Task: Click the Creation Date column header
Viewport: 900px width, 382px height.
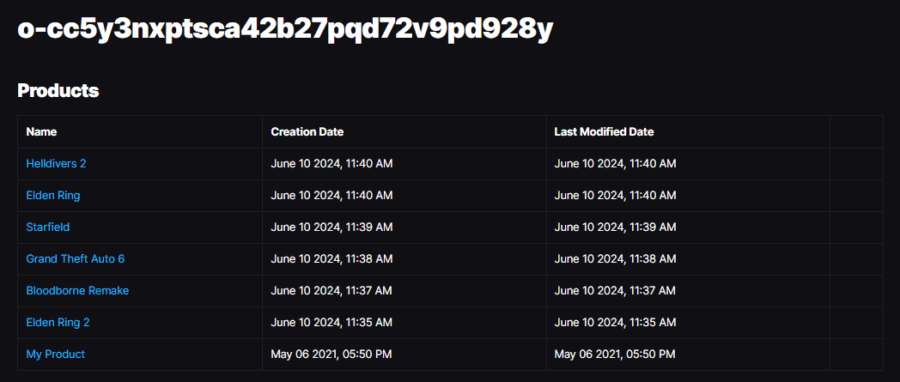Action: [x=307, y=132]
